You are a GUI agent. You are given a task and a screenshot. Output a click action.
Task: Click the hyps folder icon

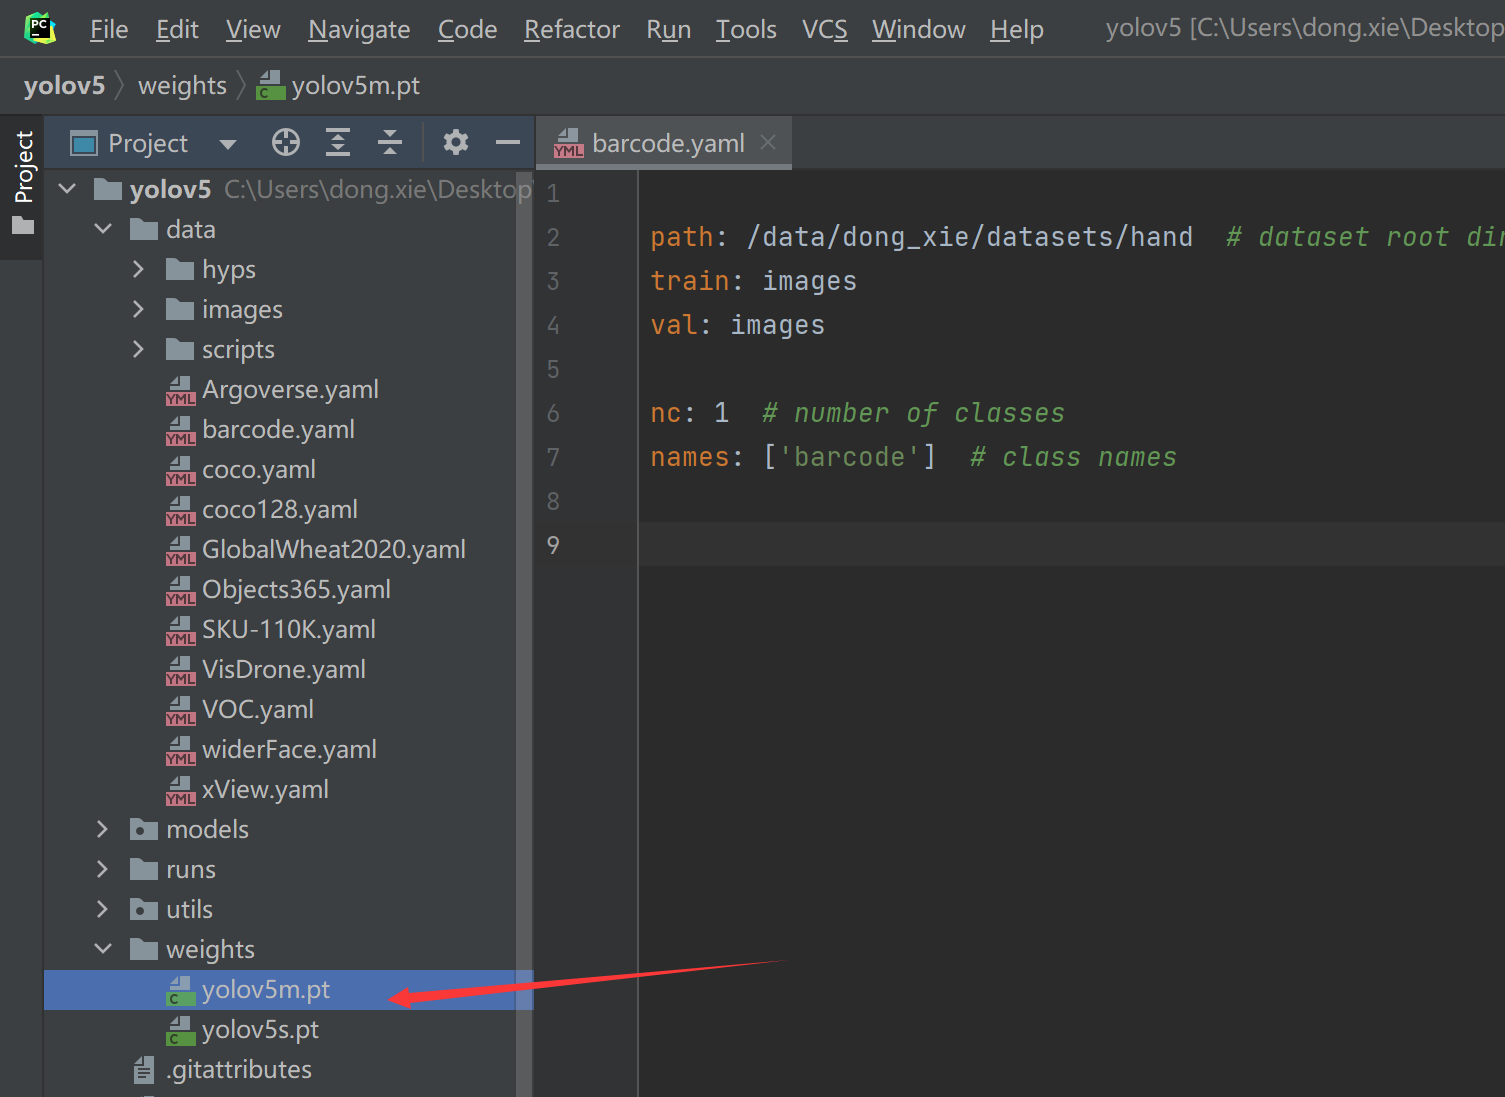pos(180,269)
